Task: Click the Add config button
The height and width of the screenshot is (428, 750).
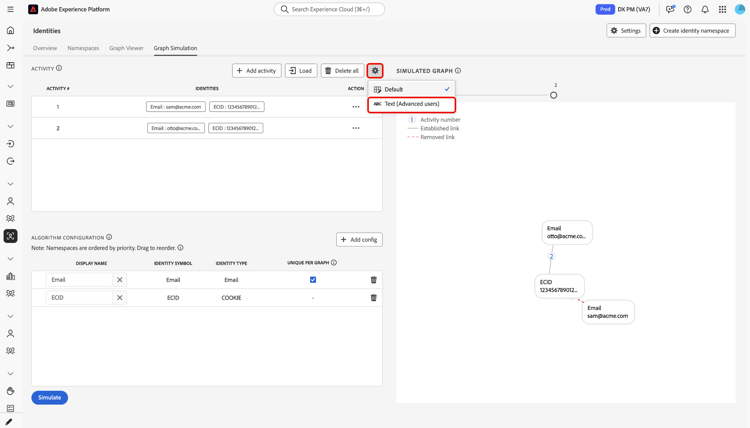Action: tap(359, 240)
